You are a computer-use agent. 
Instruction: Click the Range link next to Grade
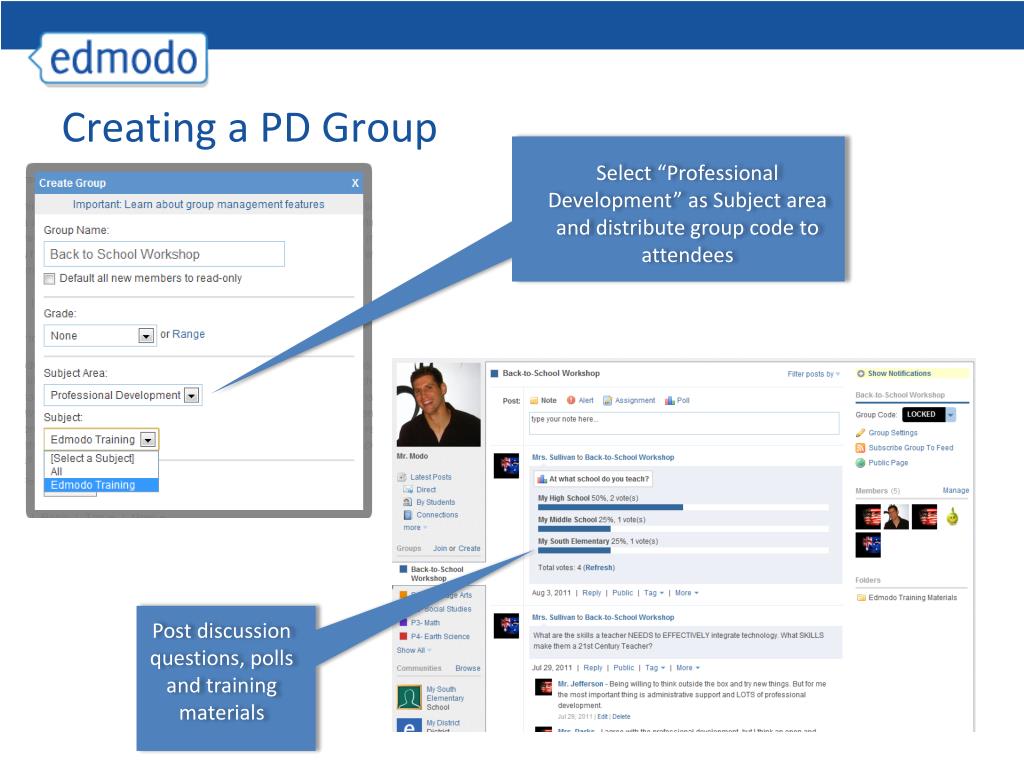tap(189, 334)
